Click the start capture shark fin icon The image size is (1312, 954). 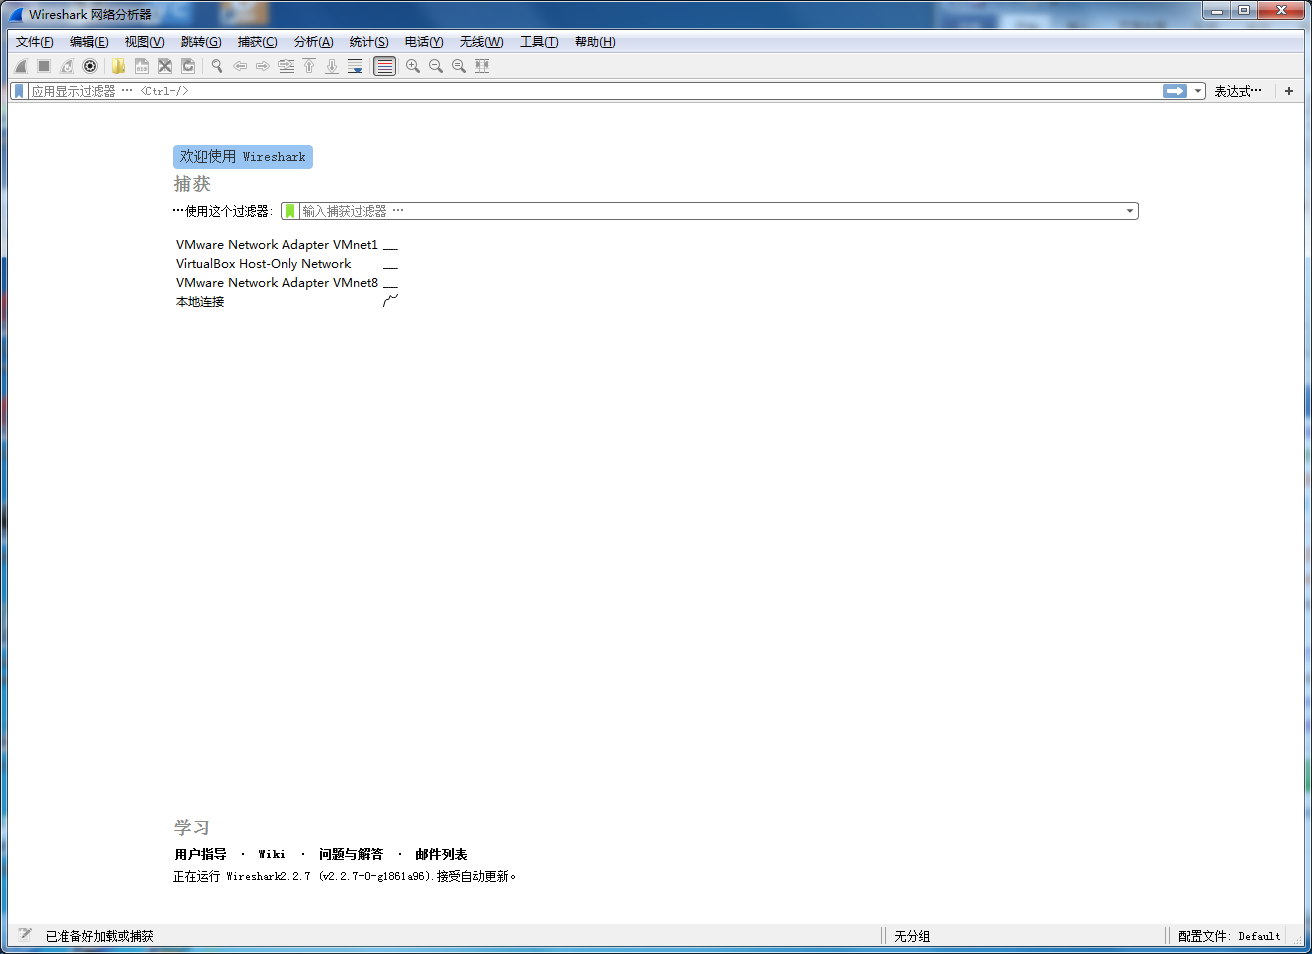21,66
